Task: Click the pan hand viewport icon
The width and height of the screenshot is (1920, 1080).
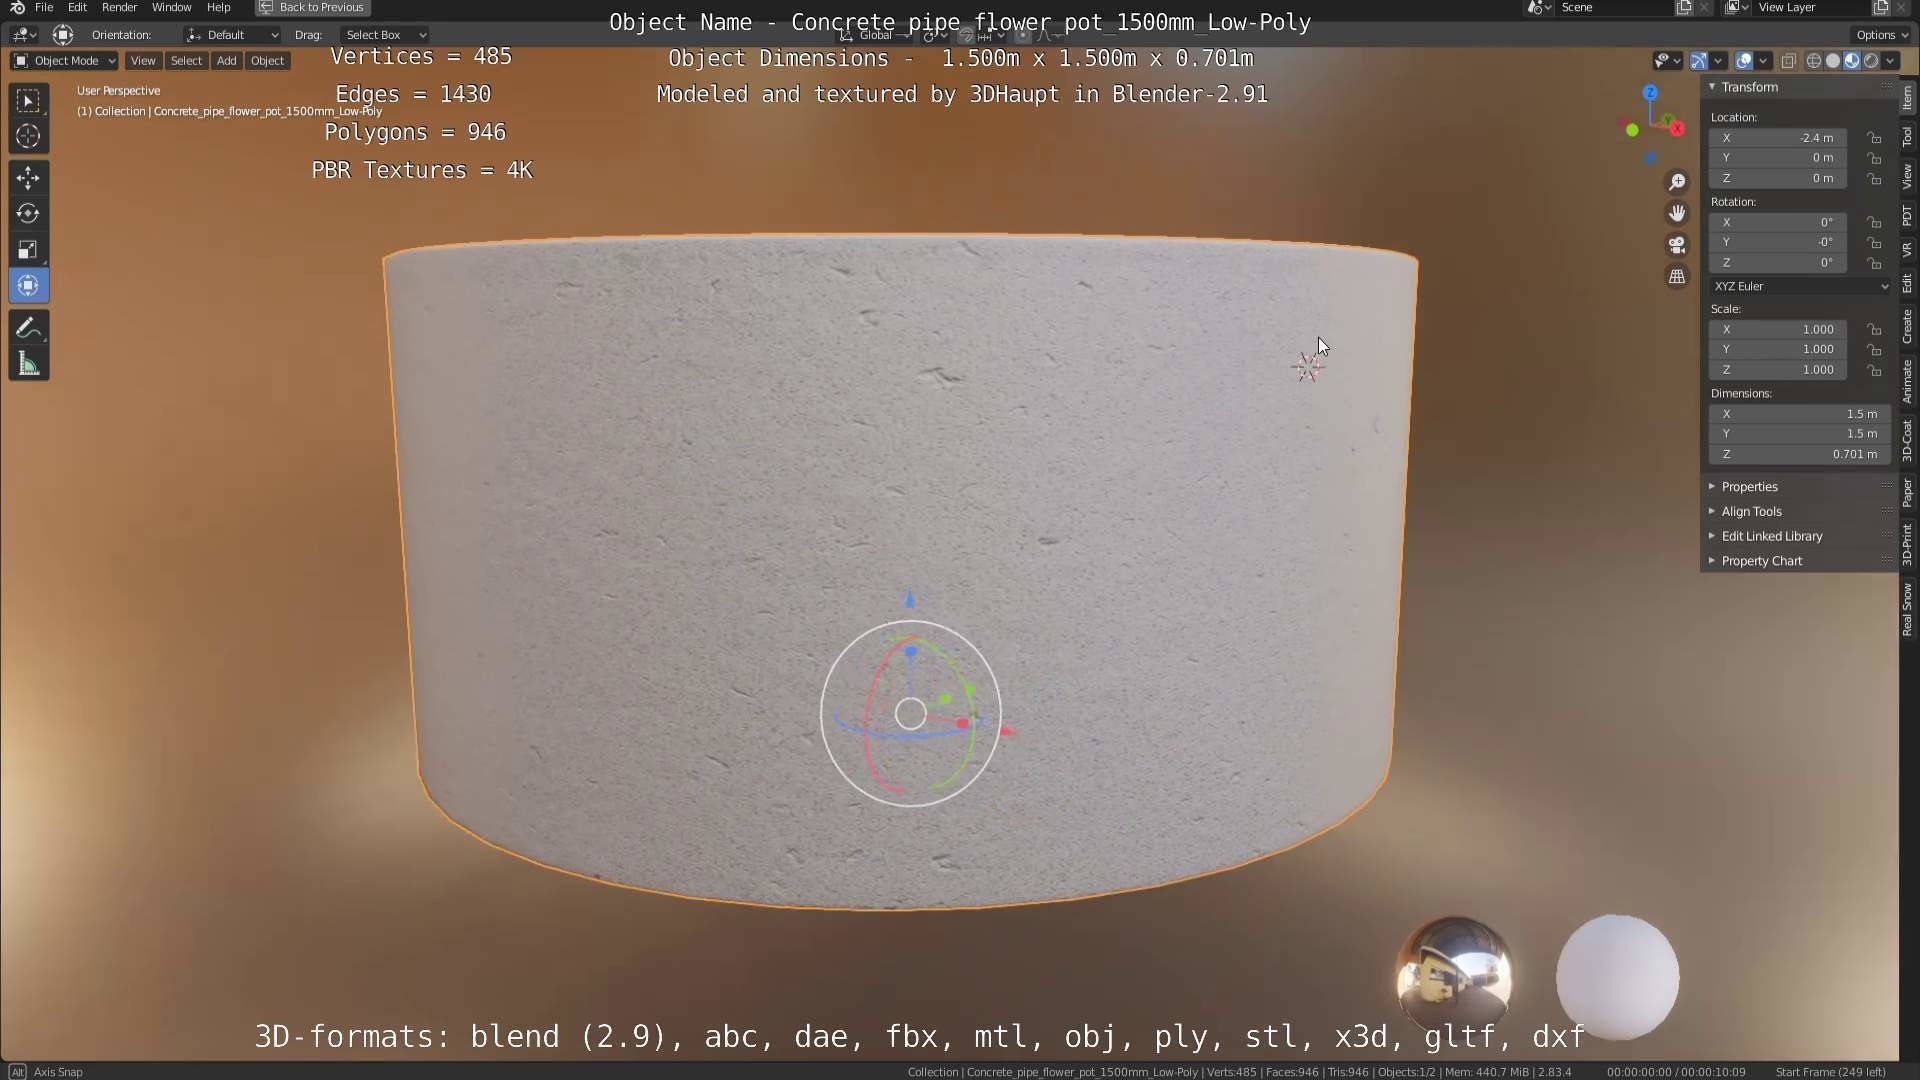Action: coord(1677,213)
